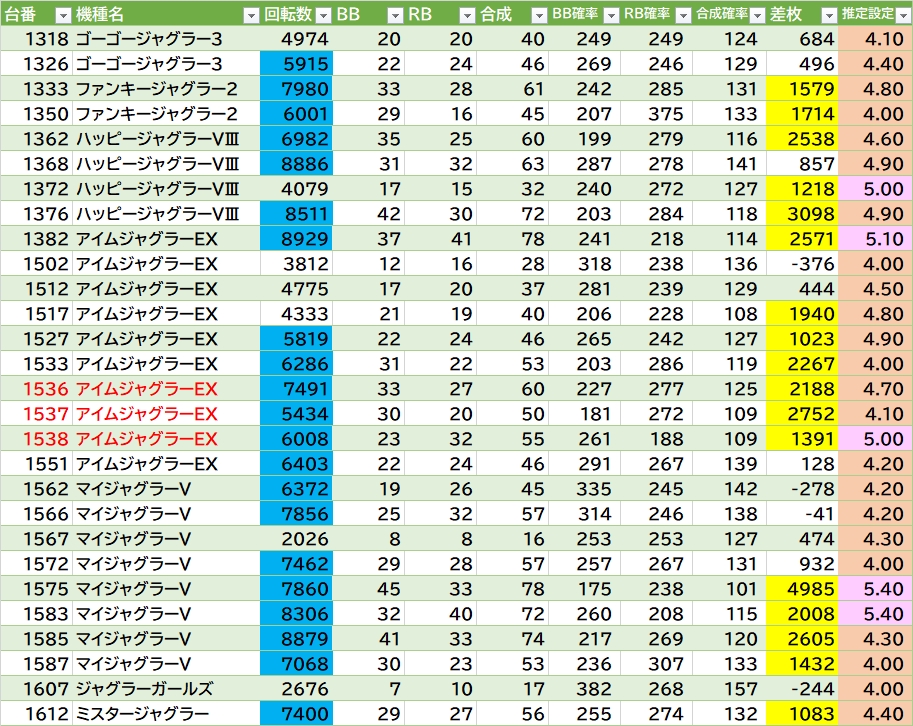Select the マイジャグラーV cell in row 1562
This screenshot has width=913, height=726.
166,490
